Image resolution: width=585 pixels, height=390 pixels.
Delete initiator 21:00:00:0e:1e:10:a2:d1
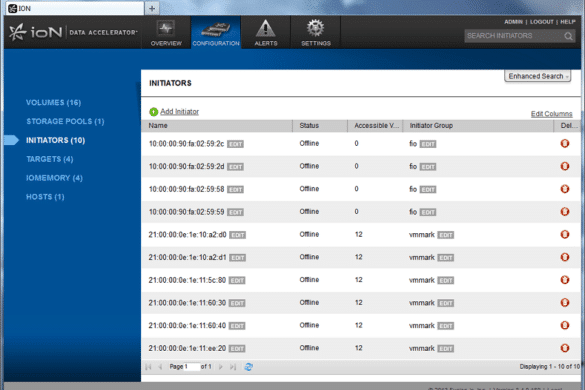[565, 257]
